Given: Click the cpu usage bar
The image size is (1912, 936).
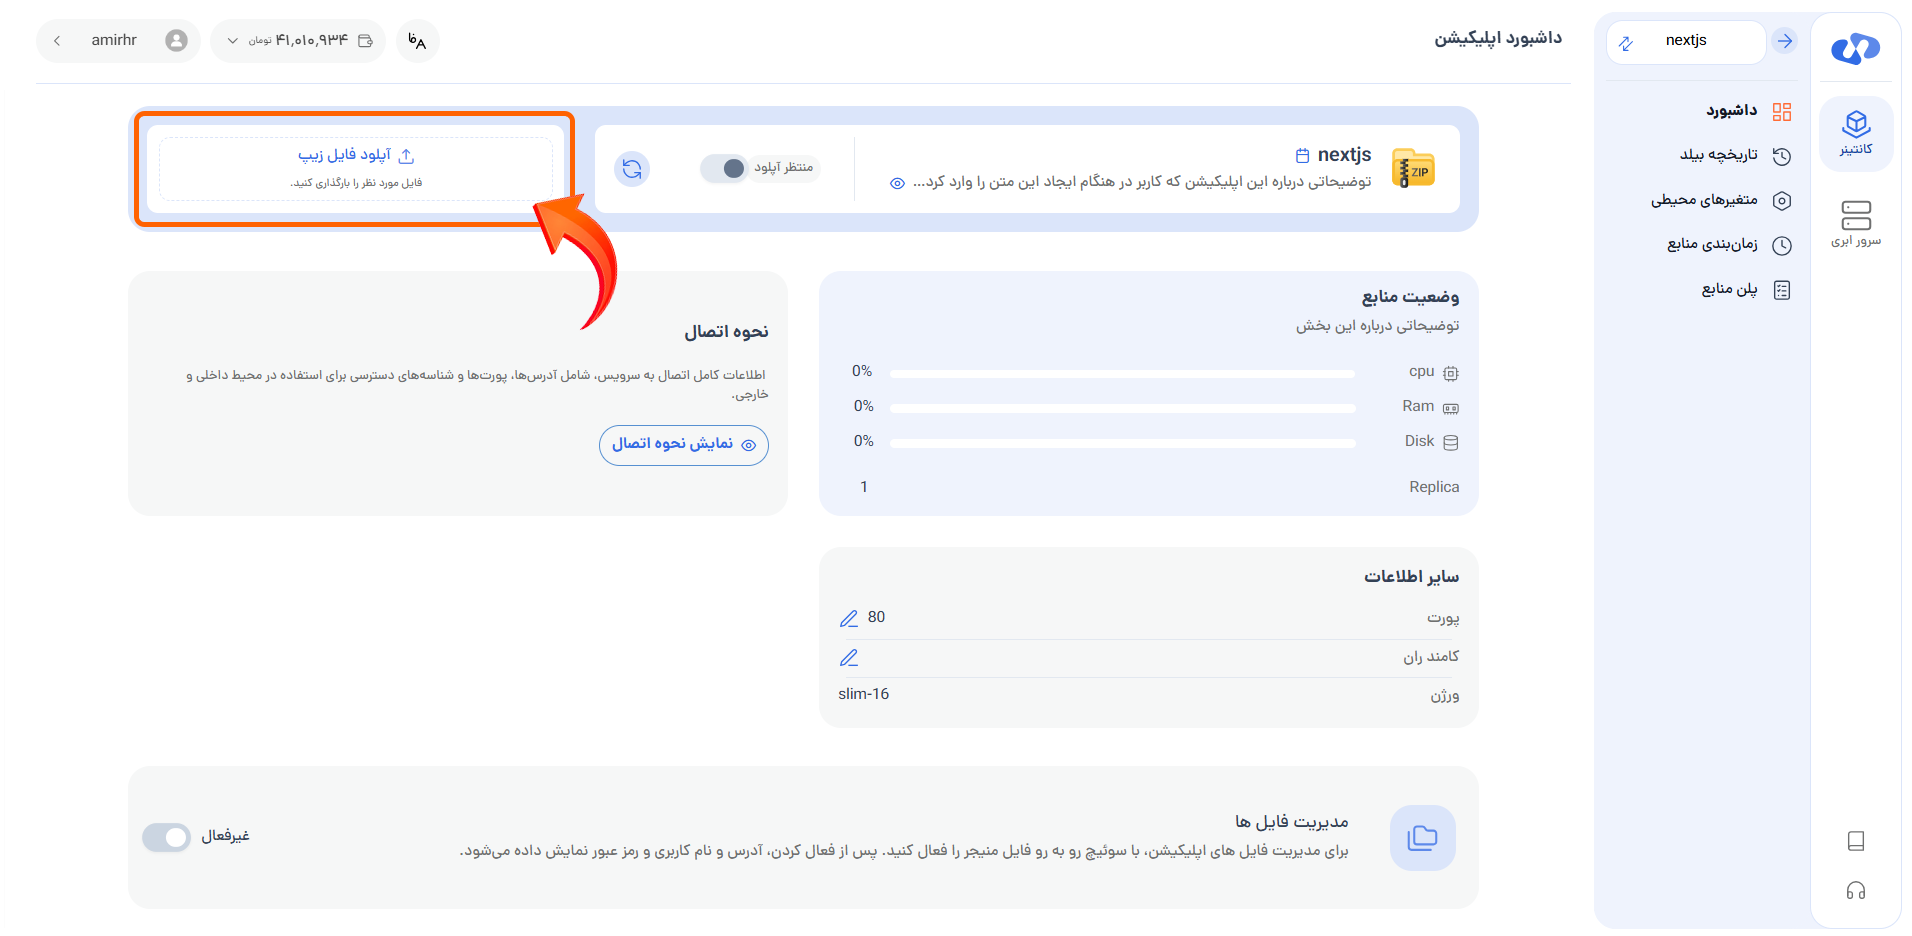Looking at the screenshot, I should pyautogui.click(x=1122, y=374).
